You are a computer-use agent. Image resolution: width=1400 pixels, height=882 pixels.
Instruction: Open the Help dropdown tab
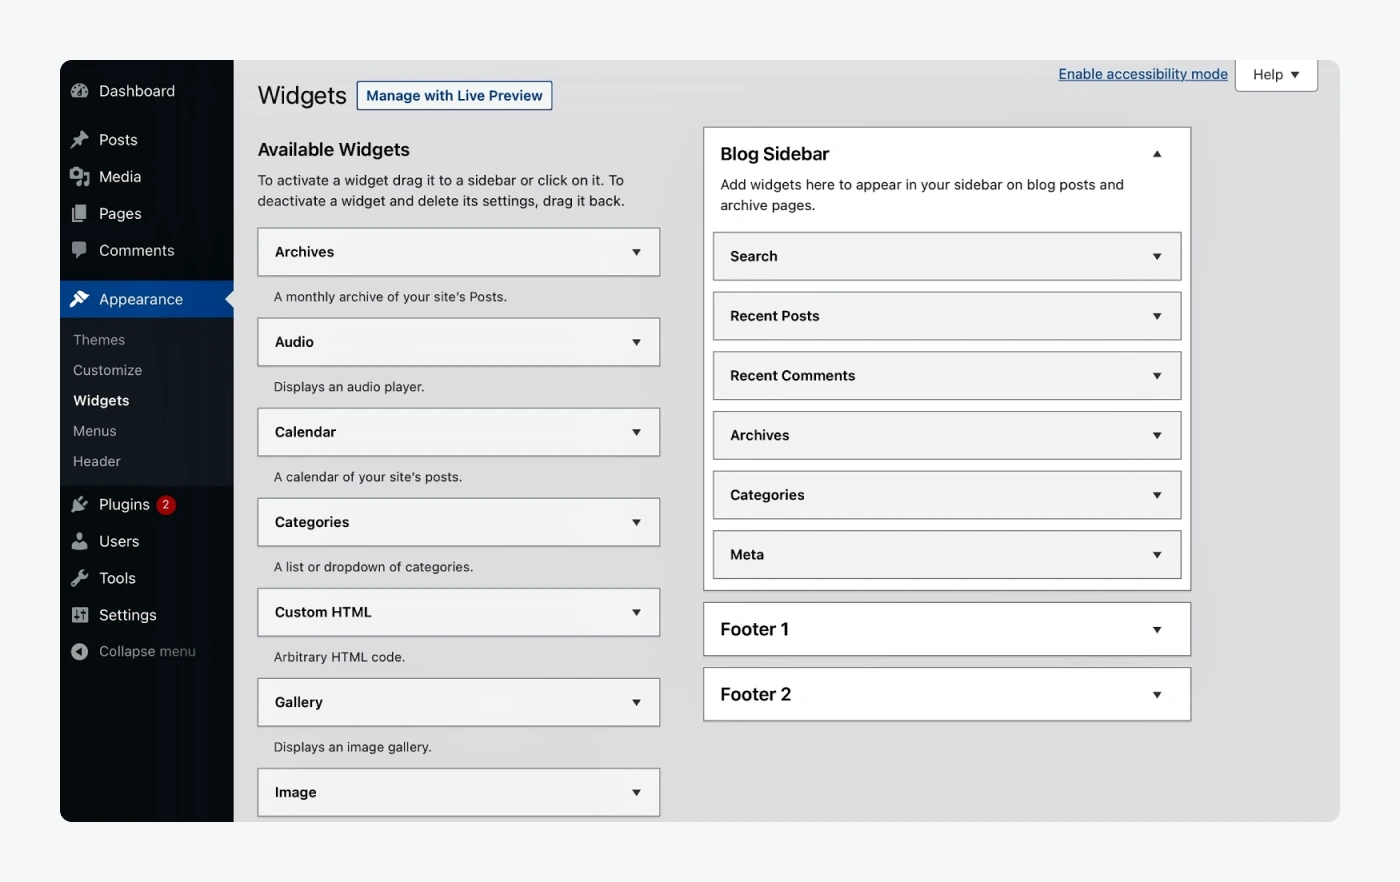point(1276,75)
